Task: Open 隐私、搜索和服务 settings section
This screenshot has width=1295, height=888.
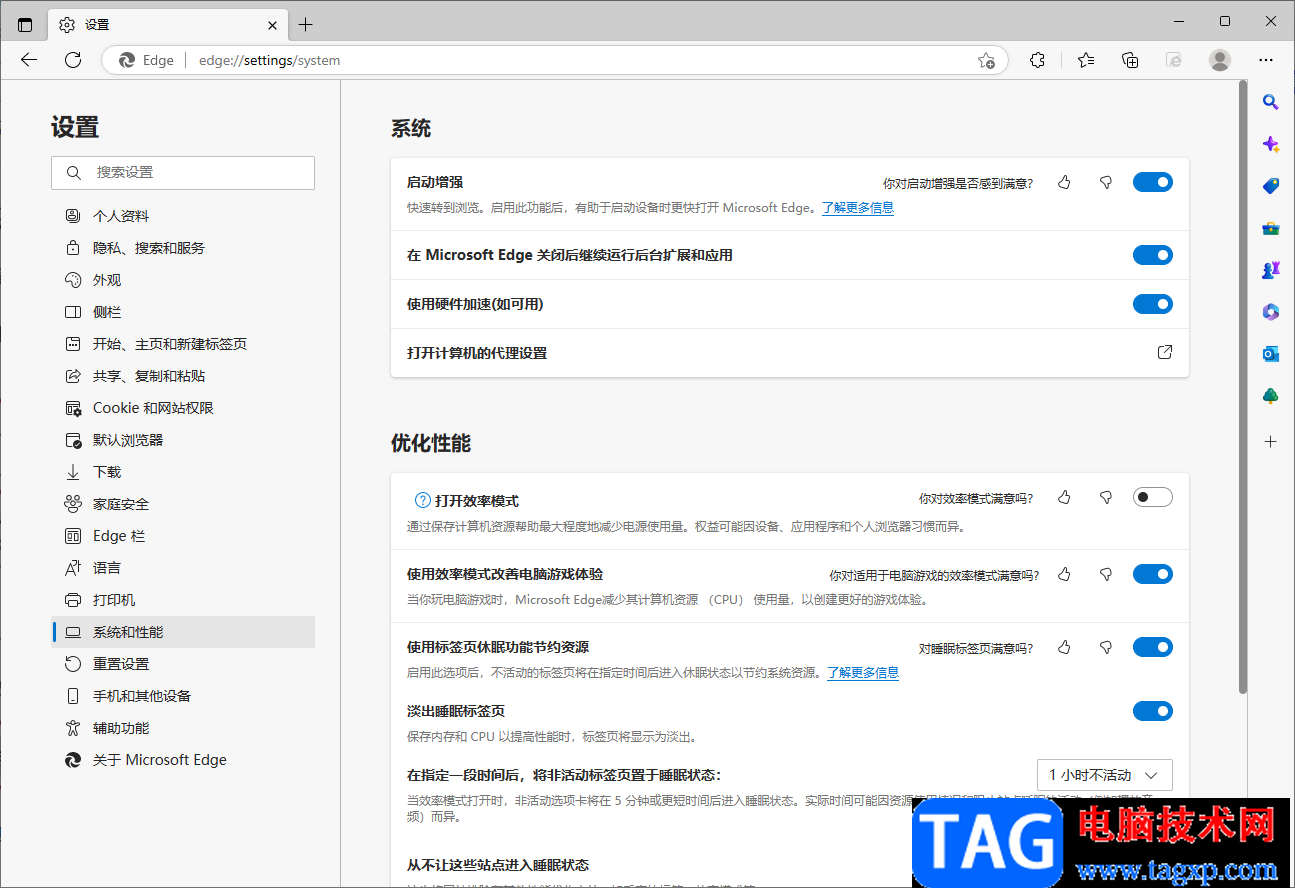Action: (x=183, y=248)
